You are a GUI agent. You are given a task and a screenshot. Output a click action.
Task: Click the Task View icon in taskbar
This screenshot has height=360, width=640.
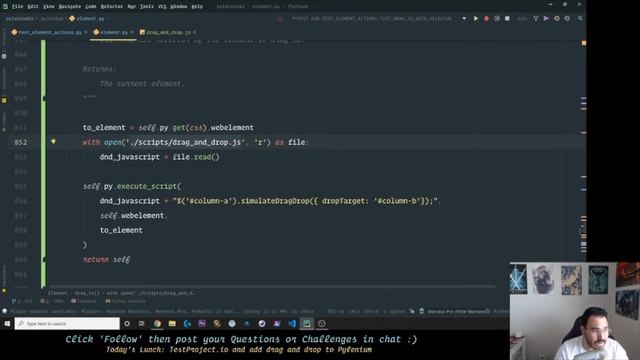click(142, 324)
